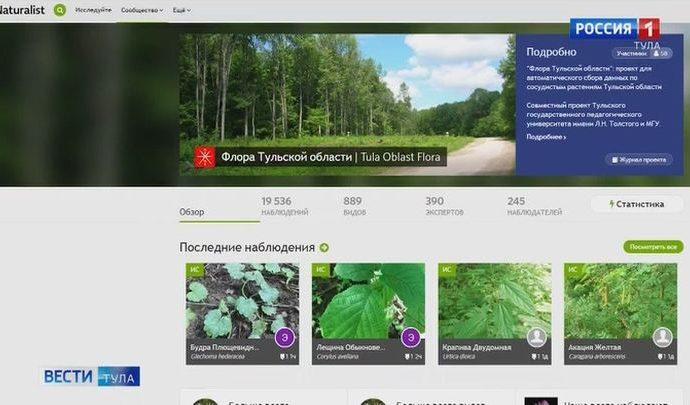Click the Будра Плющевидная species name
The image size is (690, 405).
[225, 347]
